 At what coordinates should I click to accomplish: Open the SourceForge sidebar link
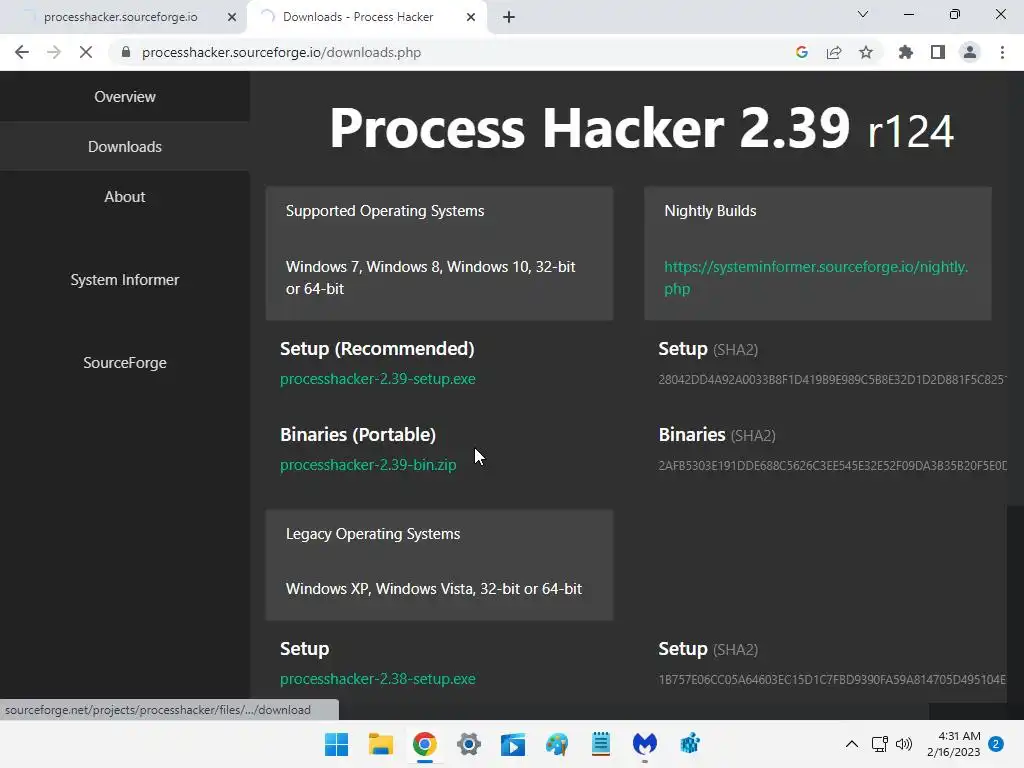tap(125, 362)
